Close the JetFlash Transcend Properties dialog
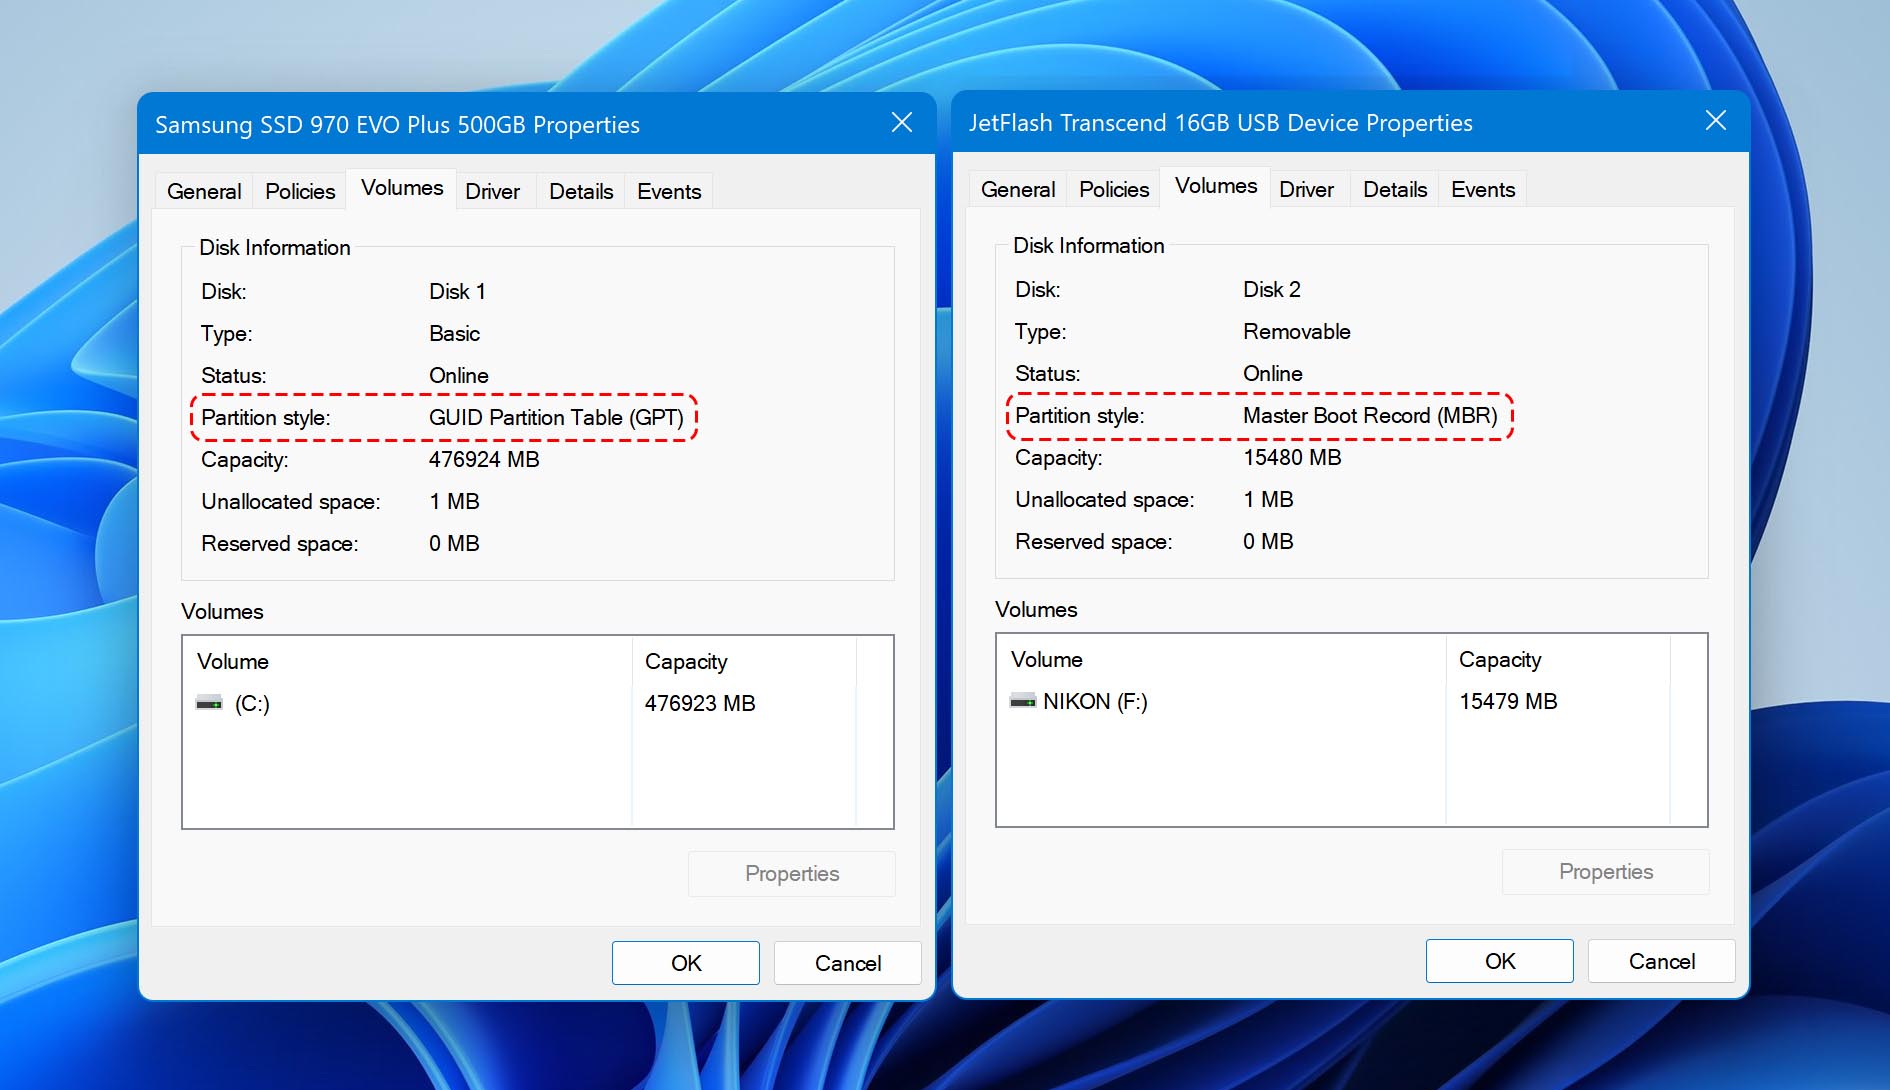This screenshot has width=1890, height=1090. 1716,120
